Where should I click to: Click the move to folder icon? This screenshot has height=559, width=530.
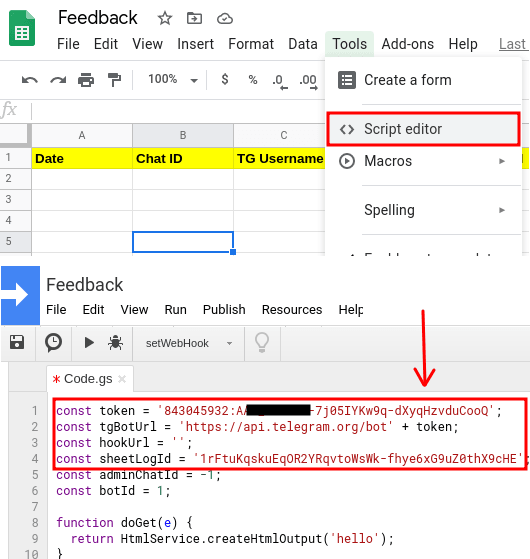click(194, 18)
